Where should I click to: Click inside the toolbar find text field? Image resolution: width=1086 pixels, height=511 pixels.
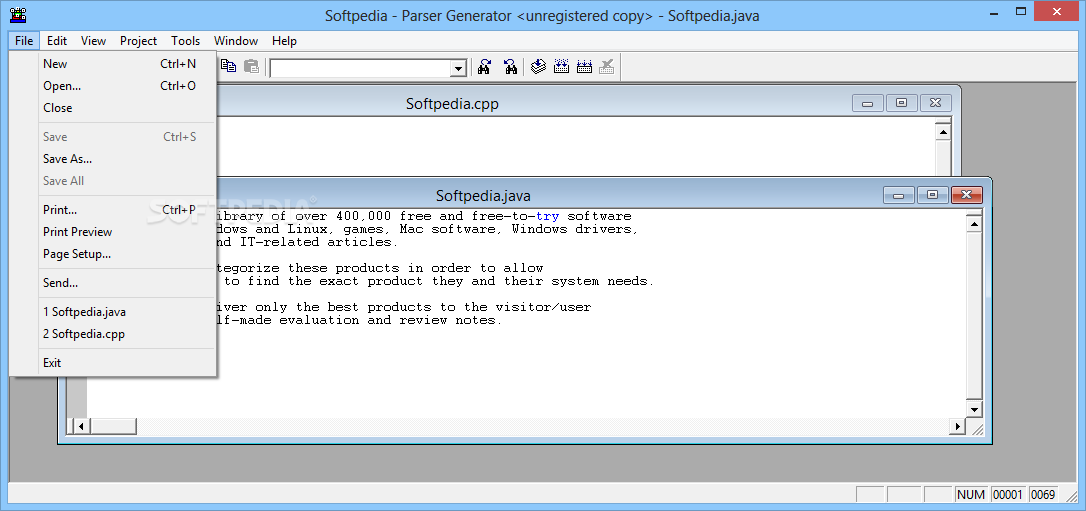[361, 68]
